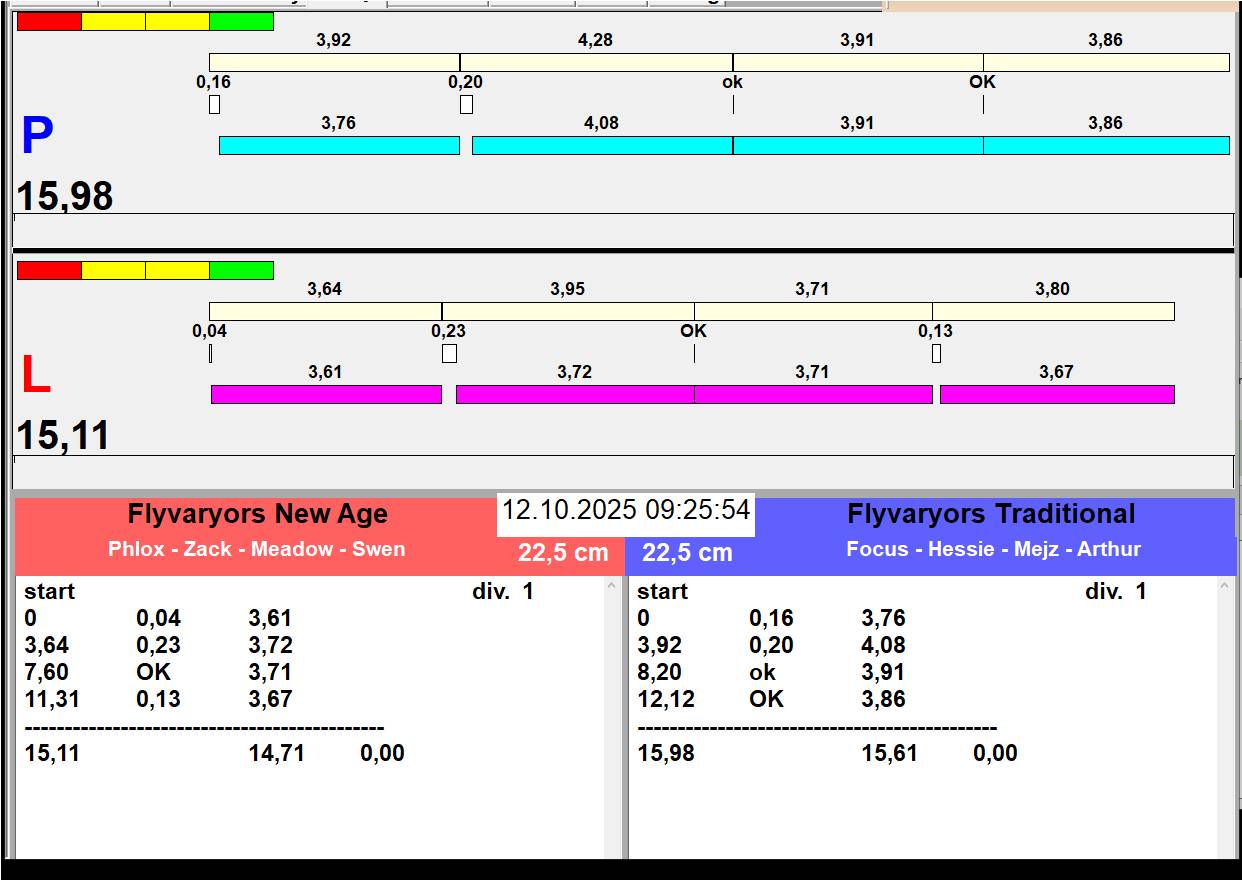Click the Flyvaryors Traditional team header

991,515
